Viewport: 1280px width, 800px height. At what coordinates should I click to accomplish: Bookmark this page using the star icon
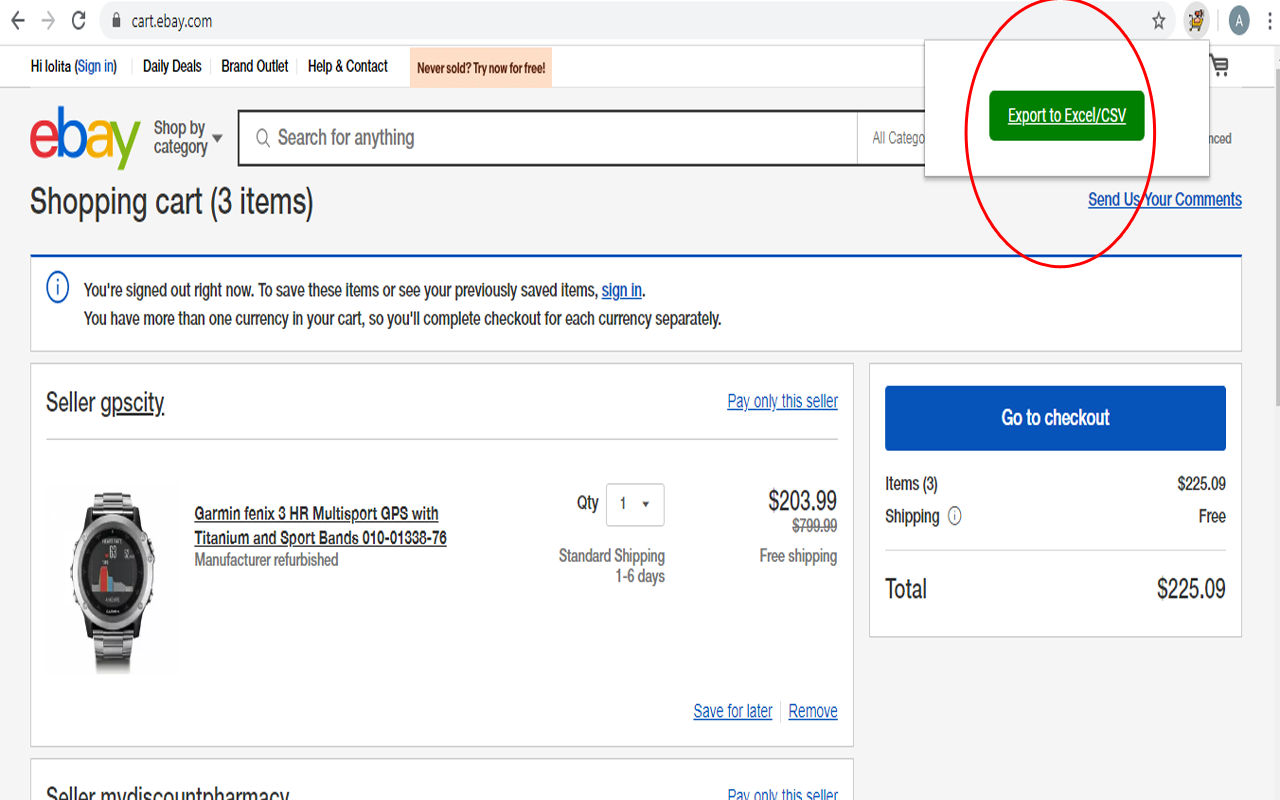click(x=1157, y=20)
